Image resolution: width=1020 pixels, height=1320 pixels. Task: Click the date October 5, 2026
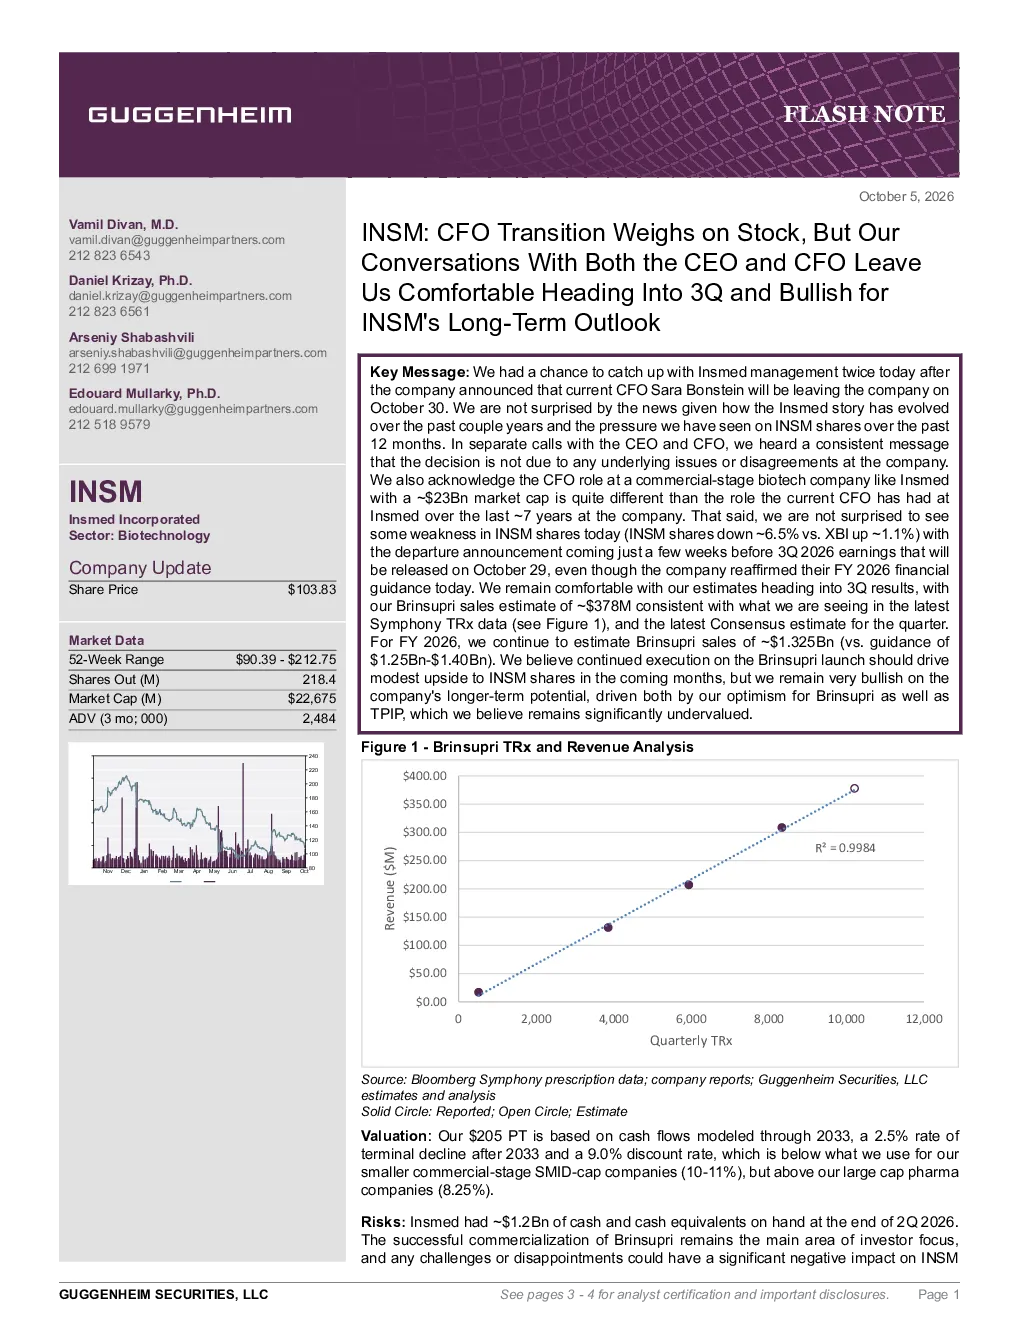point(906,197)
